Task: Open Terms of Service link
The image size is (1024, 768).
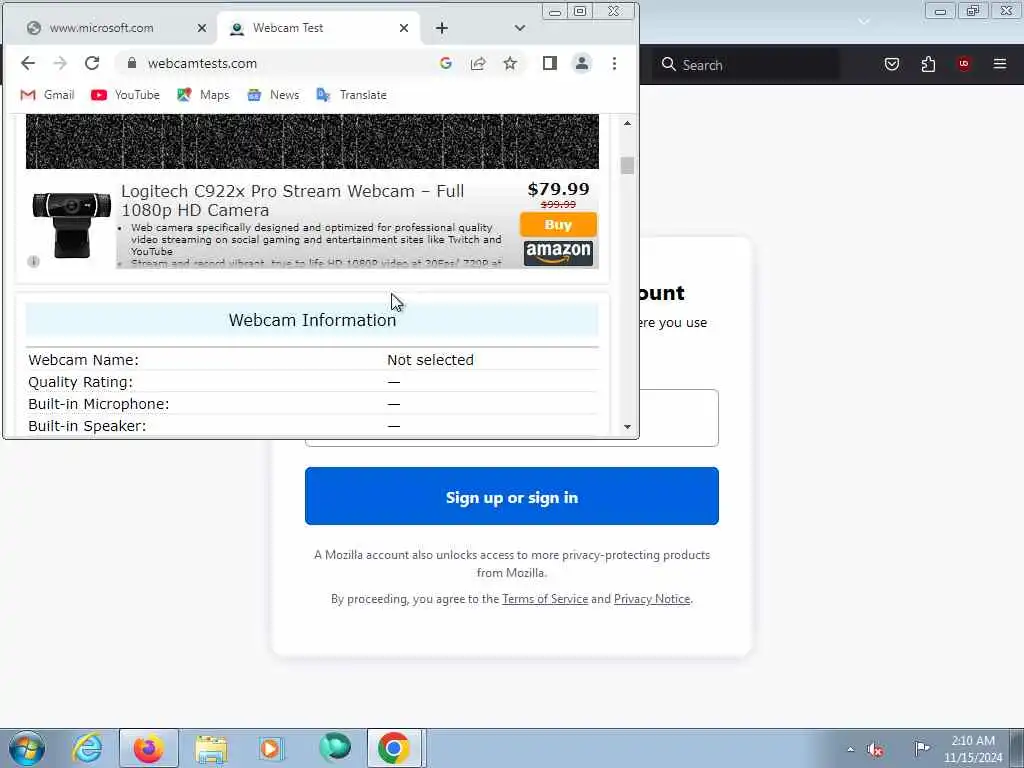Action: coord(545,599)
